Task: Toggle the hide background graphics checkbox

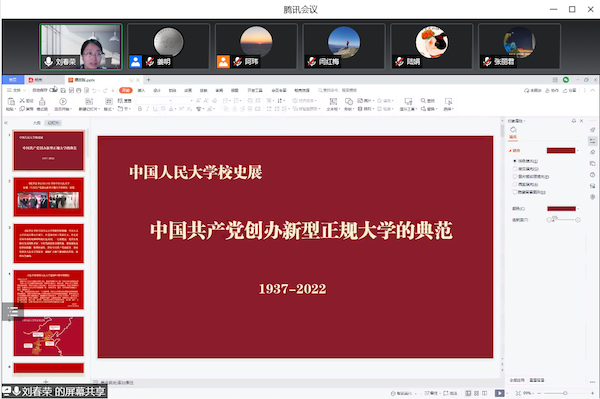Action: pos(515,192)
